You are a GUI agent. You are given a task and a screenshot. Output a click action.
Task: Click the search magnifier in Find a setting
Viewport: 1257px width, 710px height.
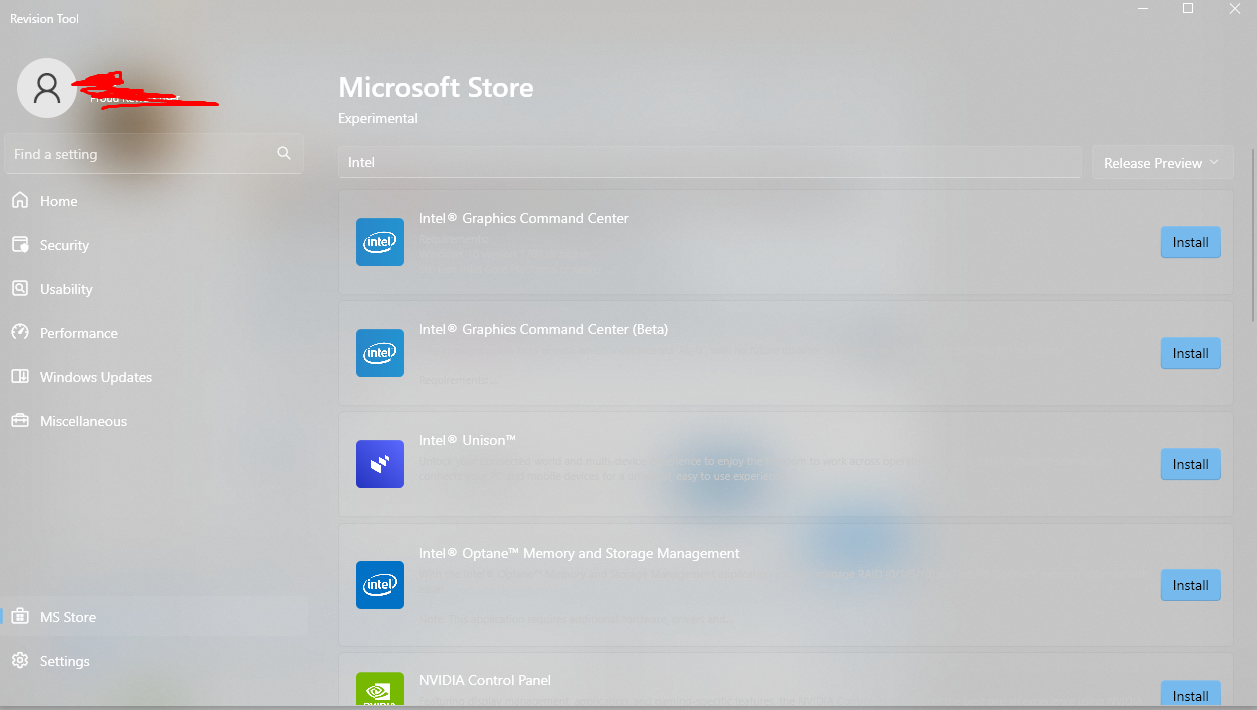point(284,153)
